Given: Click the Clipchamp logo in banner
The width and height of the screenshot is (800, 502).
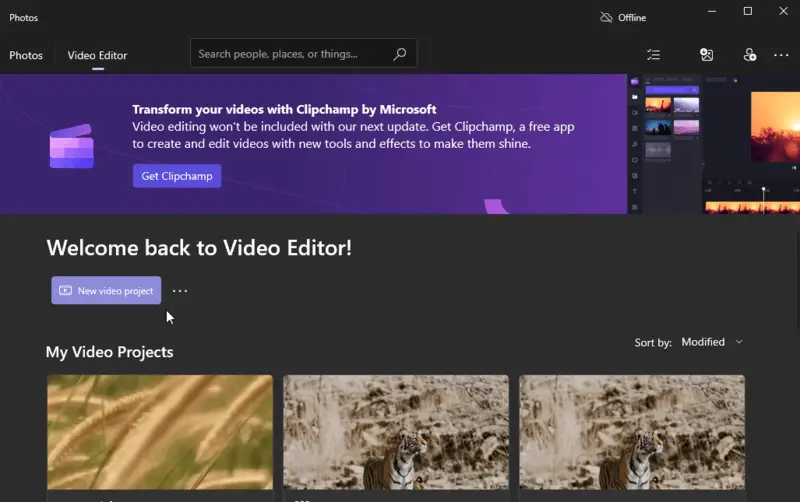Looking at the screenshot, I should click(x=71, y=146).
